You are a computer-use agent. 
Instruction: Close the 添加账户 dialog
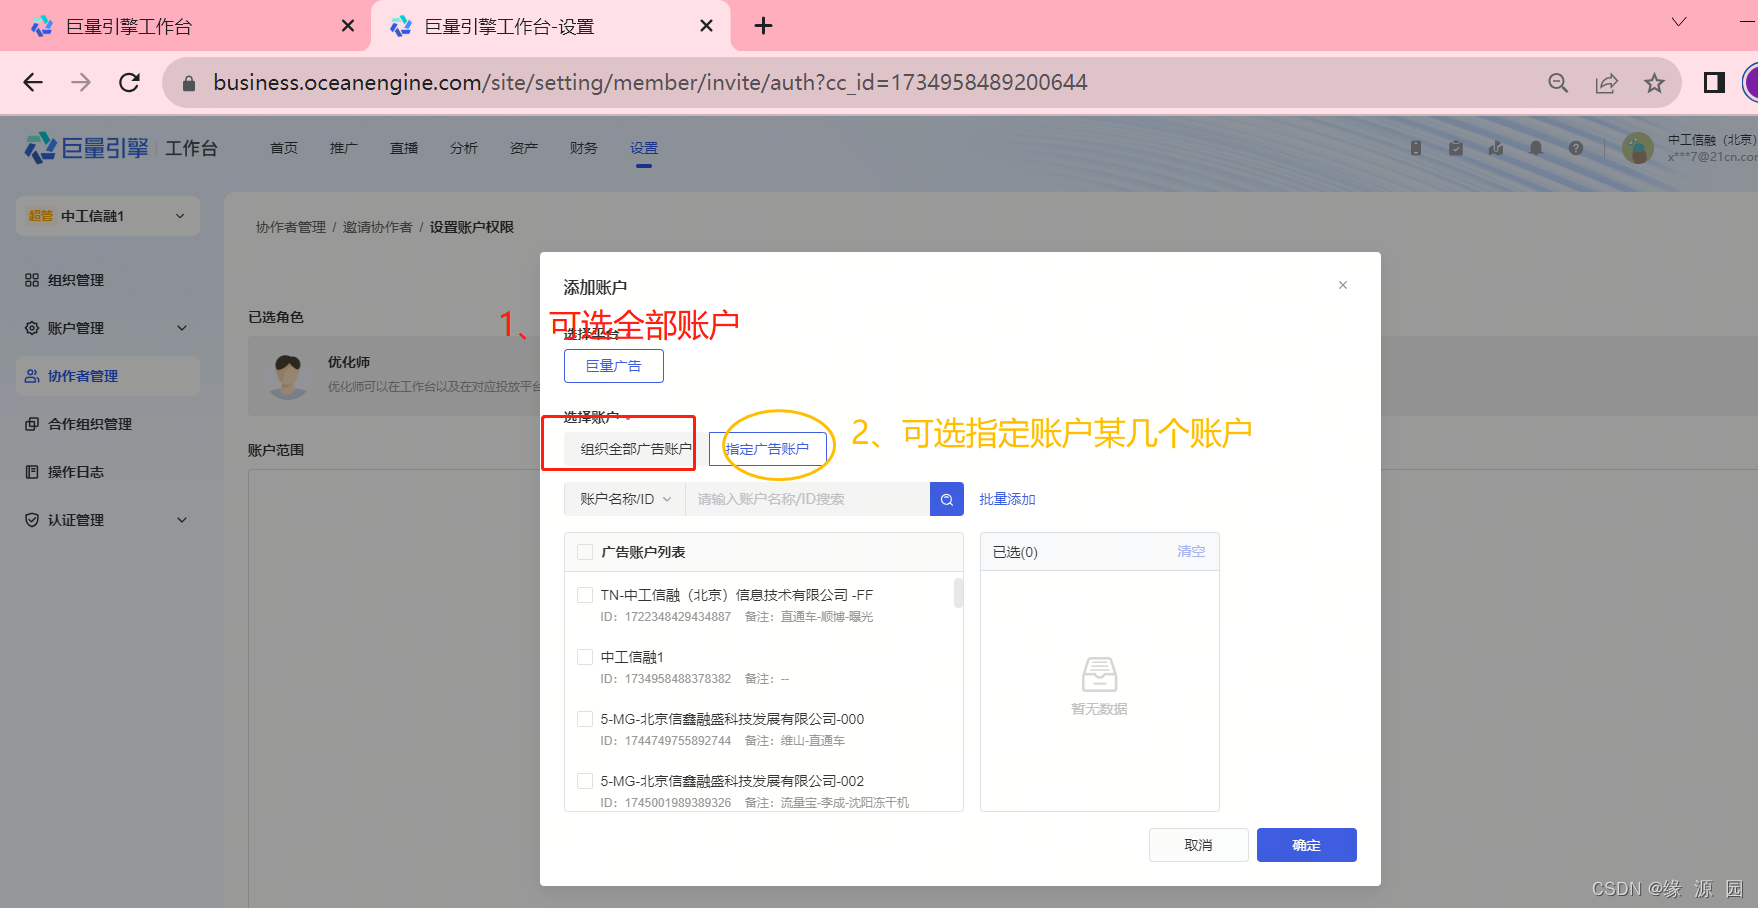(1343, 285)
